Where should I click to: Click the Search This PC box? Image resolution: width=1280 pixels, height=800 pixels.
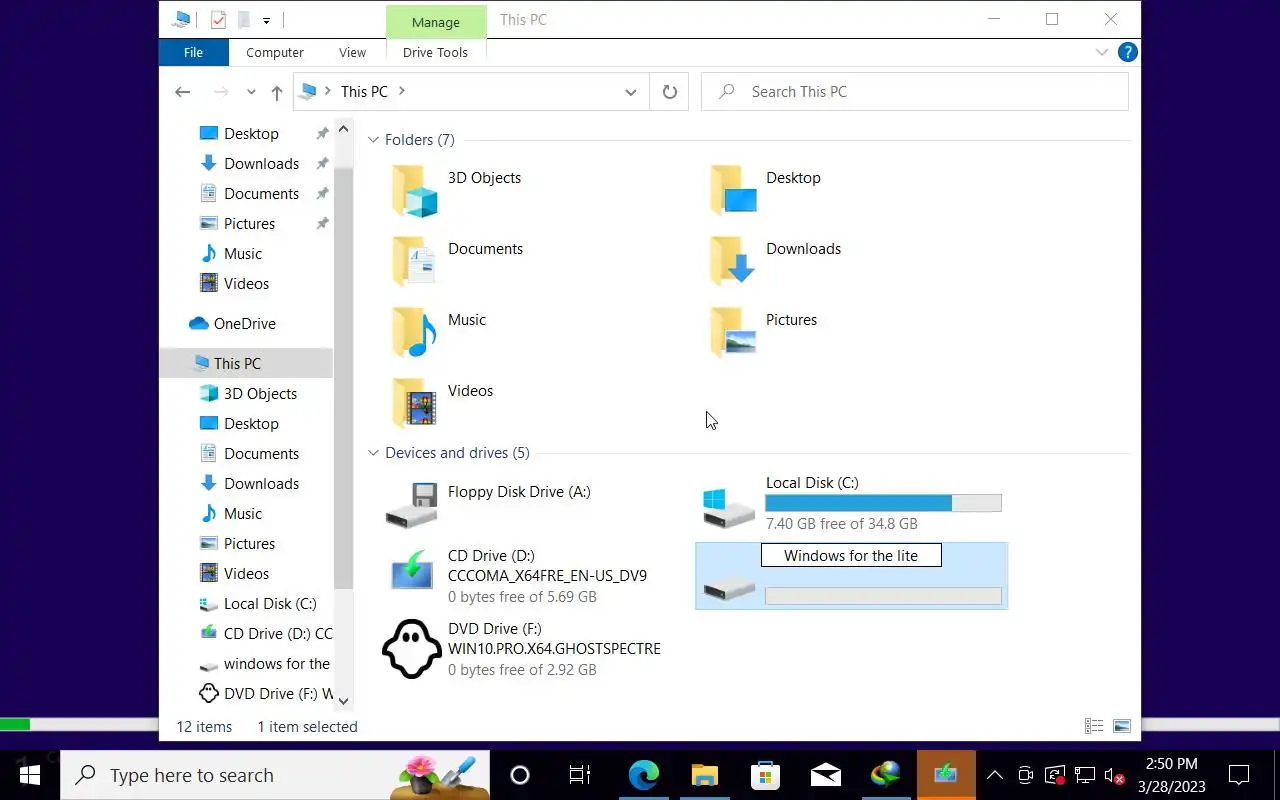(915, 92)
